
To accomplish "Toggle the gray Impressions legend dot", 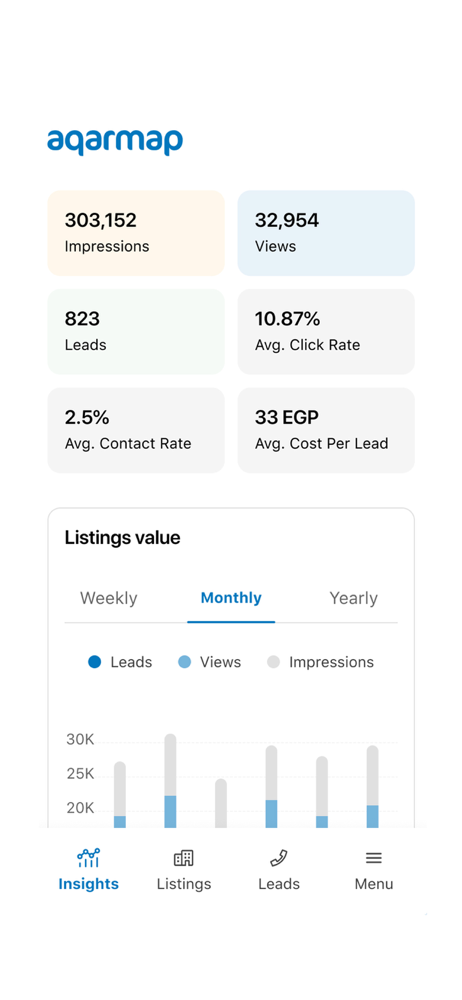I will (x=274, y=662).
